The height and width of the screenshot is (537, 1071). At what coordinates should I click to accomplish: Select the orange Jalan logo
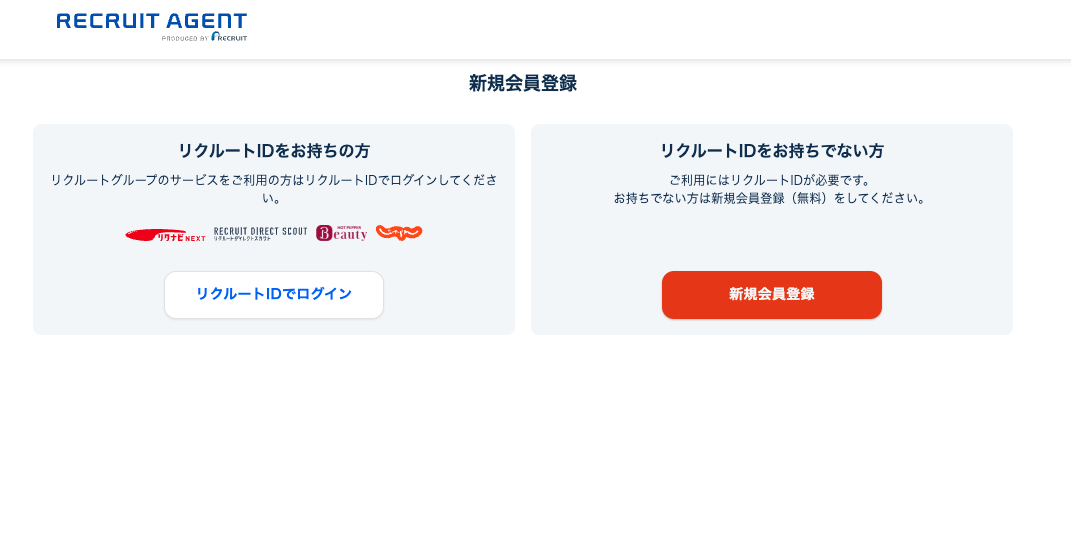399,233
